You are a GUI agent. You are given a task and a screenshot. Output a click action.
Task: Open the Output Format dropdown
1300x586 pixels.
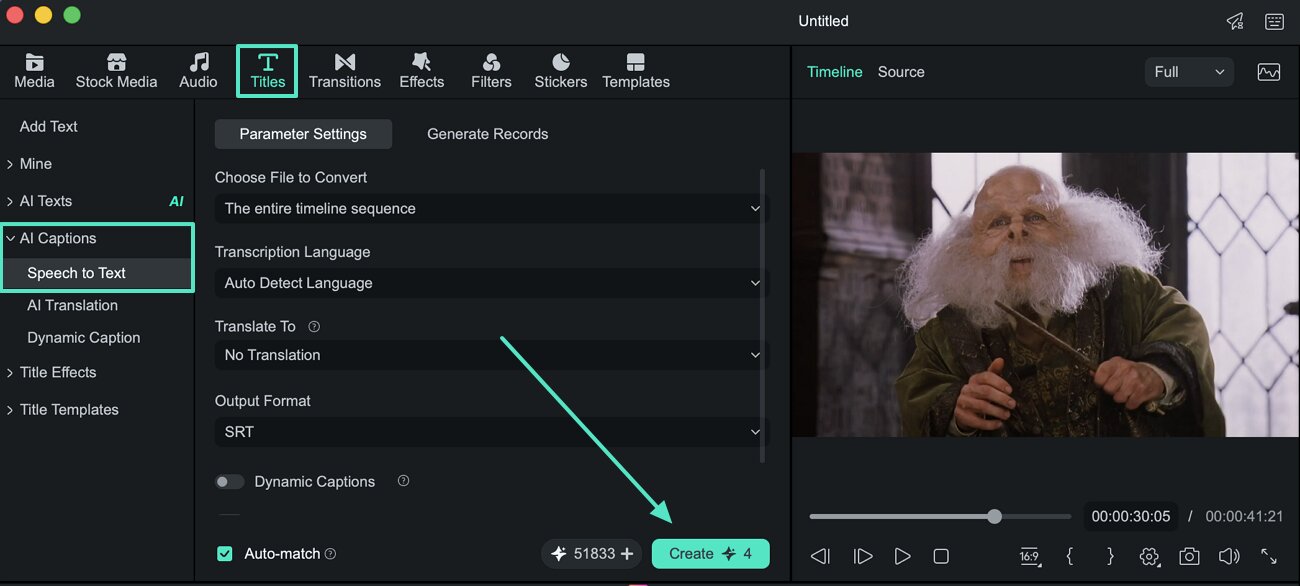[491, 432]
